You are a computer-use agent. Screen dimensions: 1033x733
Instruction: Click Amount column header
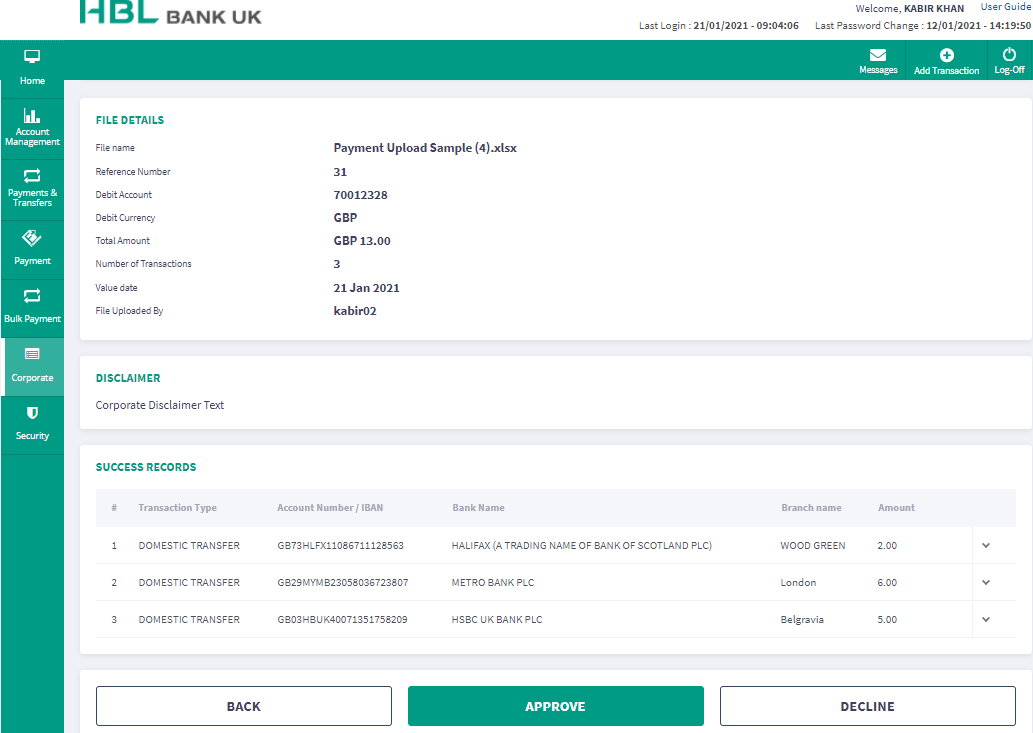pyautogui.click(x=896, y=508)
